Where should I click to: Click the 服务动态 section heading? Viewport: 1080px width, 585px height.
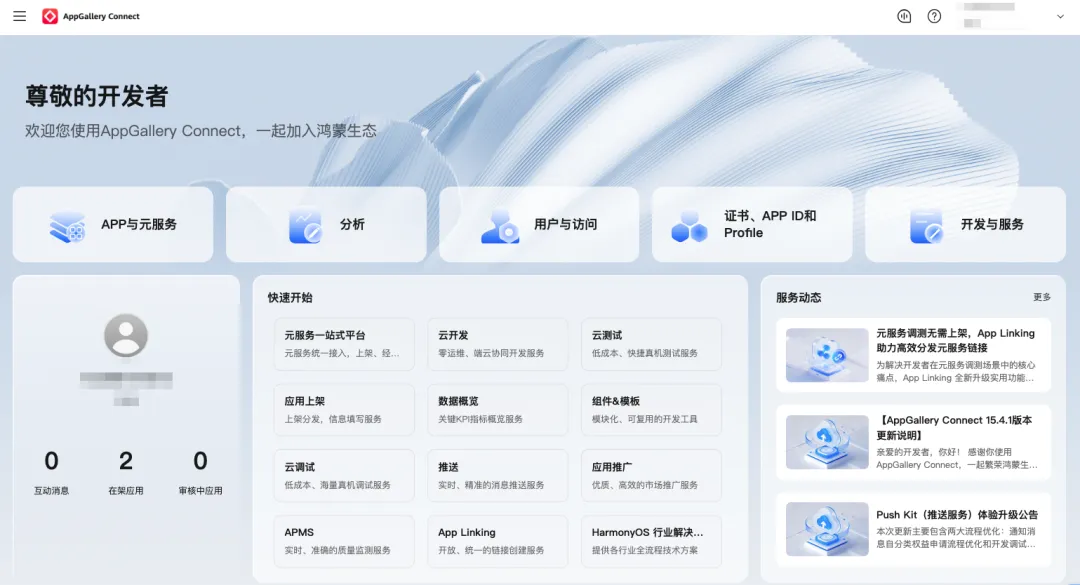(798, 298)
